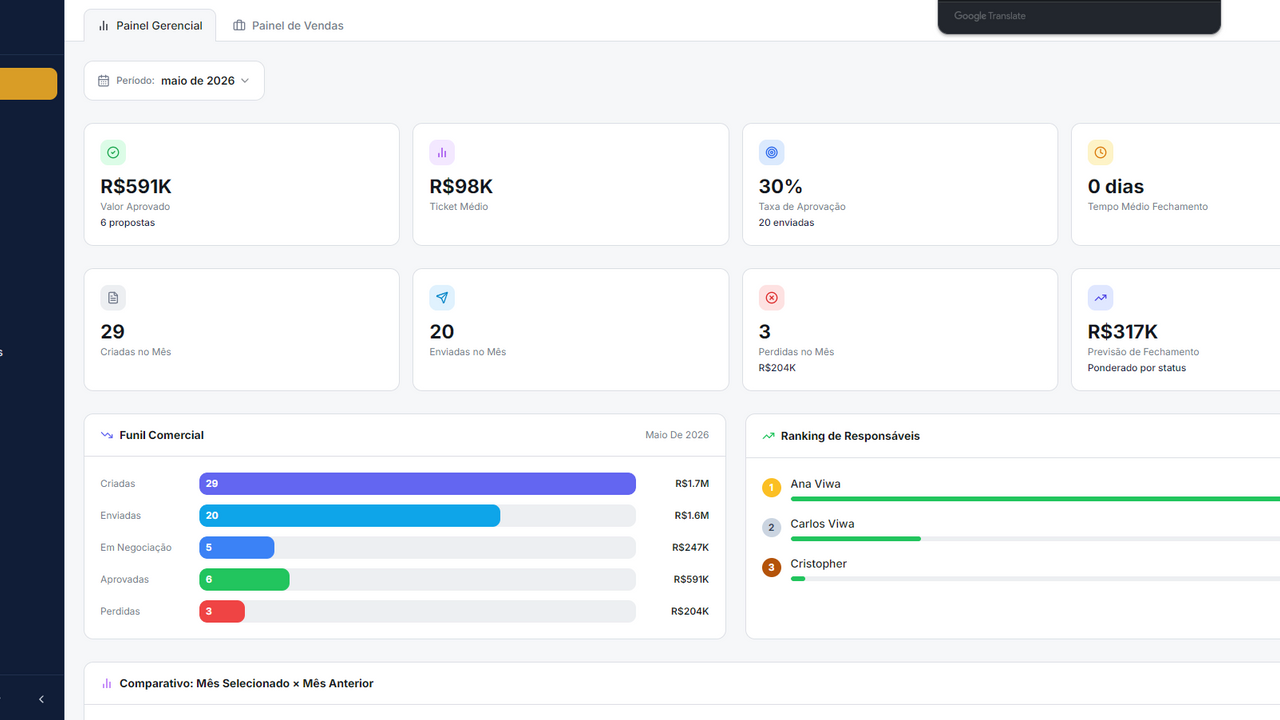This screenshot has height=720, width=1280.
Task: Click the 20 enviadas subtext
Action: (786, 223)
